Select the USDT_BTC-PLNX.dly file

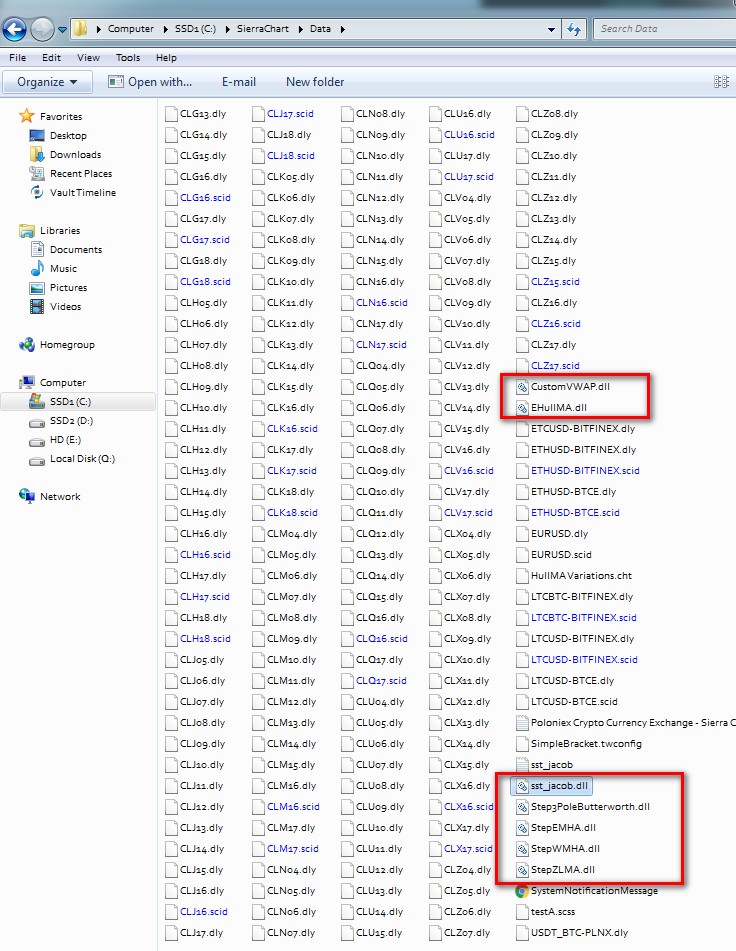[x=572, y=933]
